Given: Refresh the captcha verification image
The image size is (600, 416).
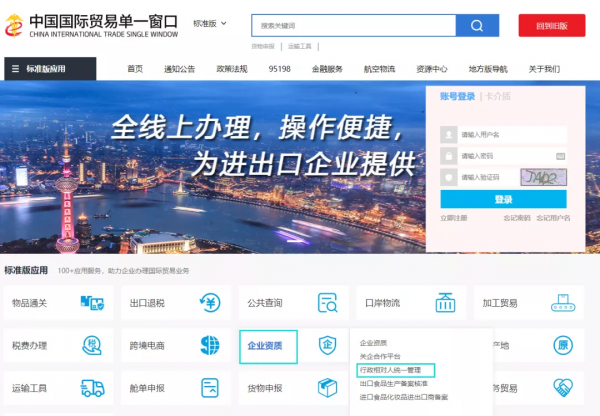Looking at the screenshot, I should (543, 177).
